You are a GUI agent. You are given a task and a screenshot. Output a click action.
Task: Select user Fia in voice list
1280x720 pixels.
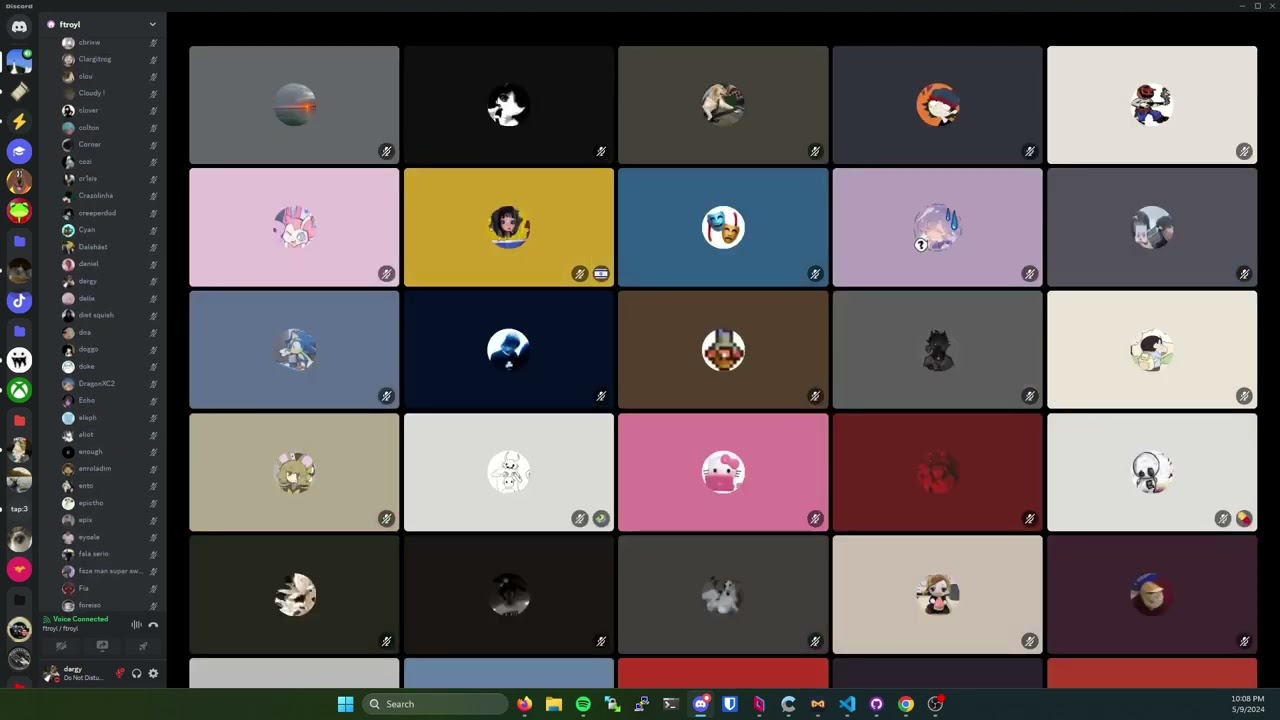tap(108, 588)
